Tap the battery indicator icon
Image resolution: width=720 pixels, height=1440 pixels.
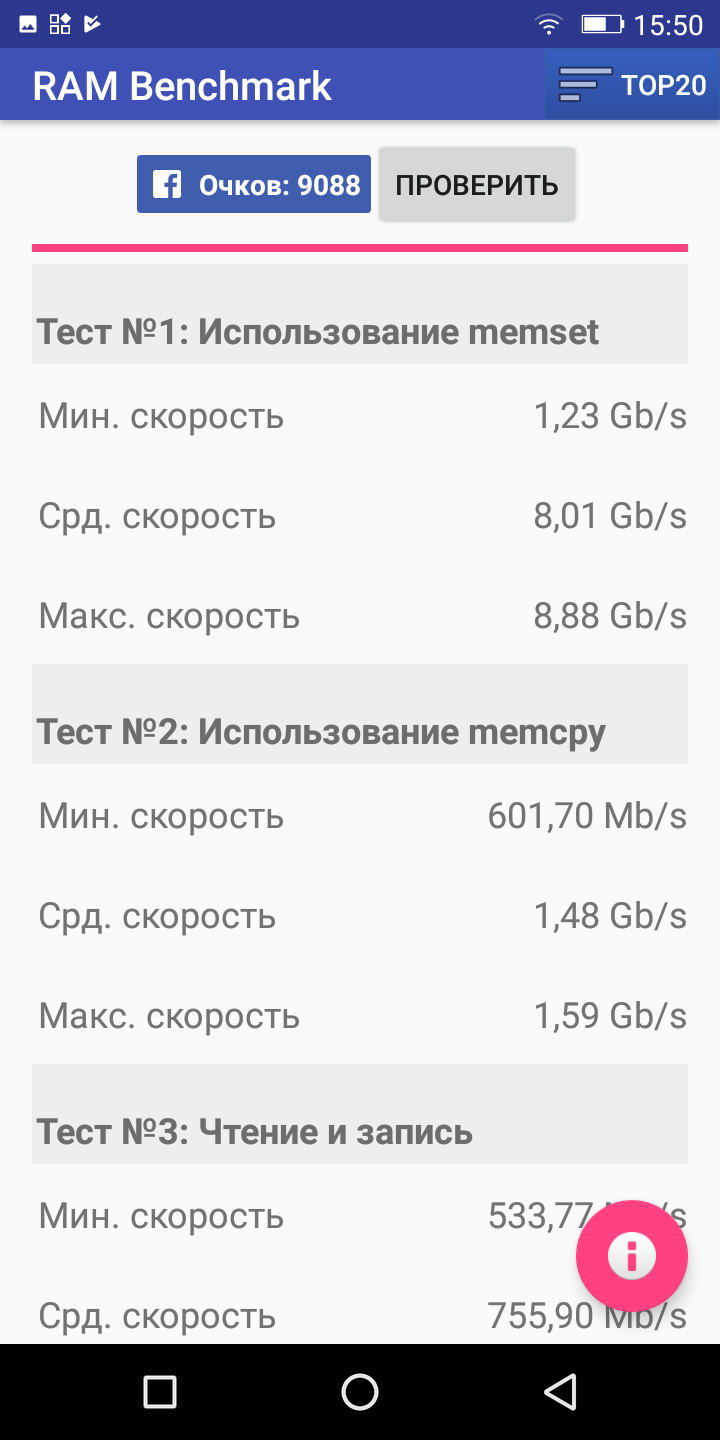[602, 24]
